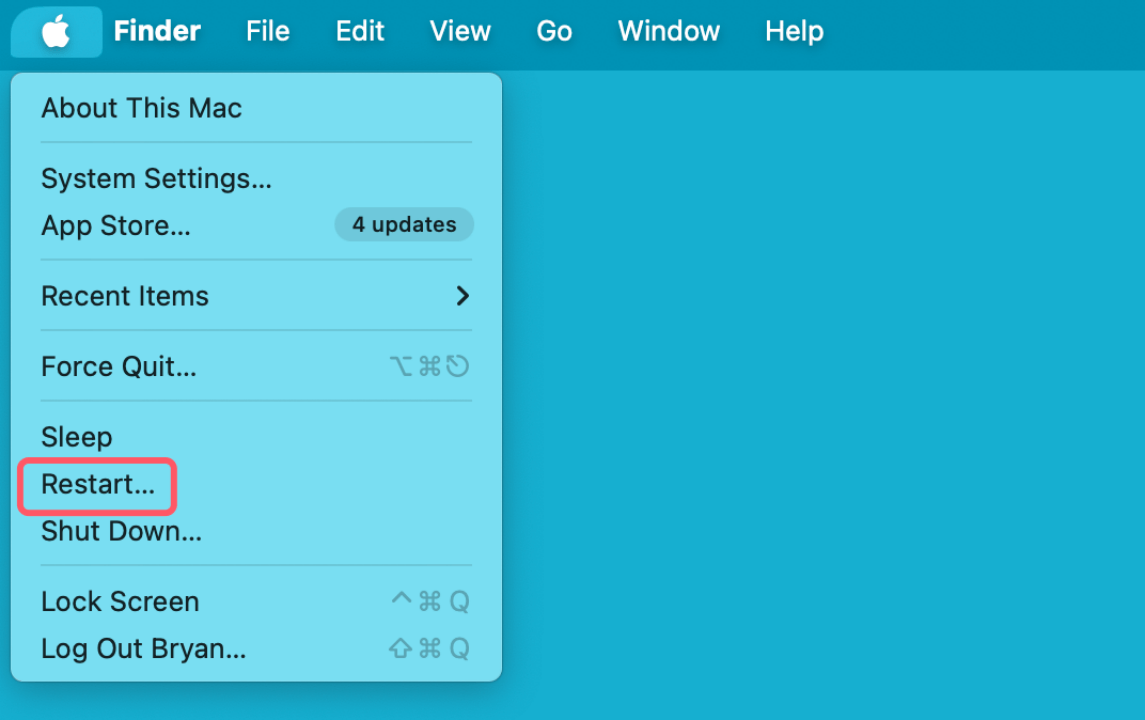Screen dimensions: 1145x720
Task: Put the Mac to Sleep
Action: 77,437
